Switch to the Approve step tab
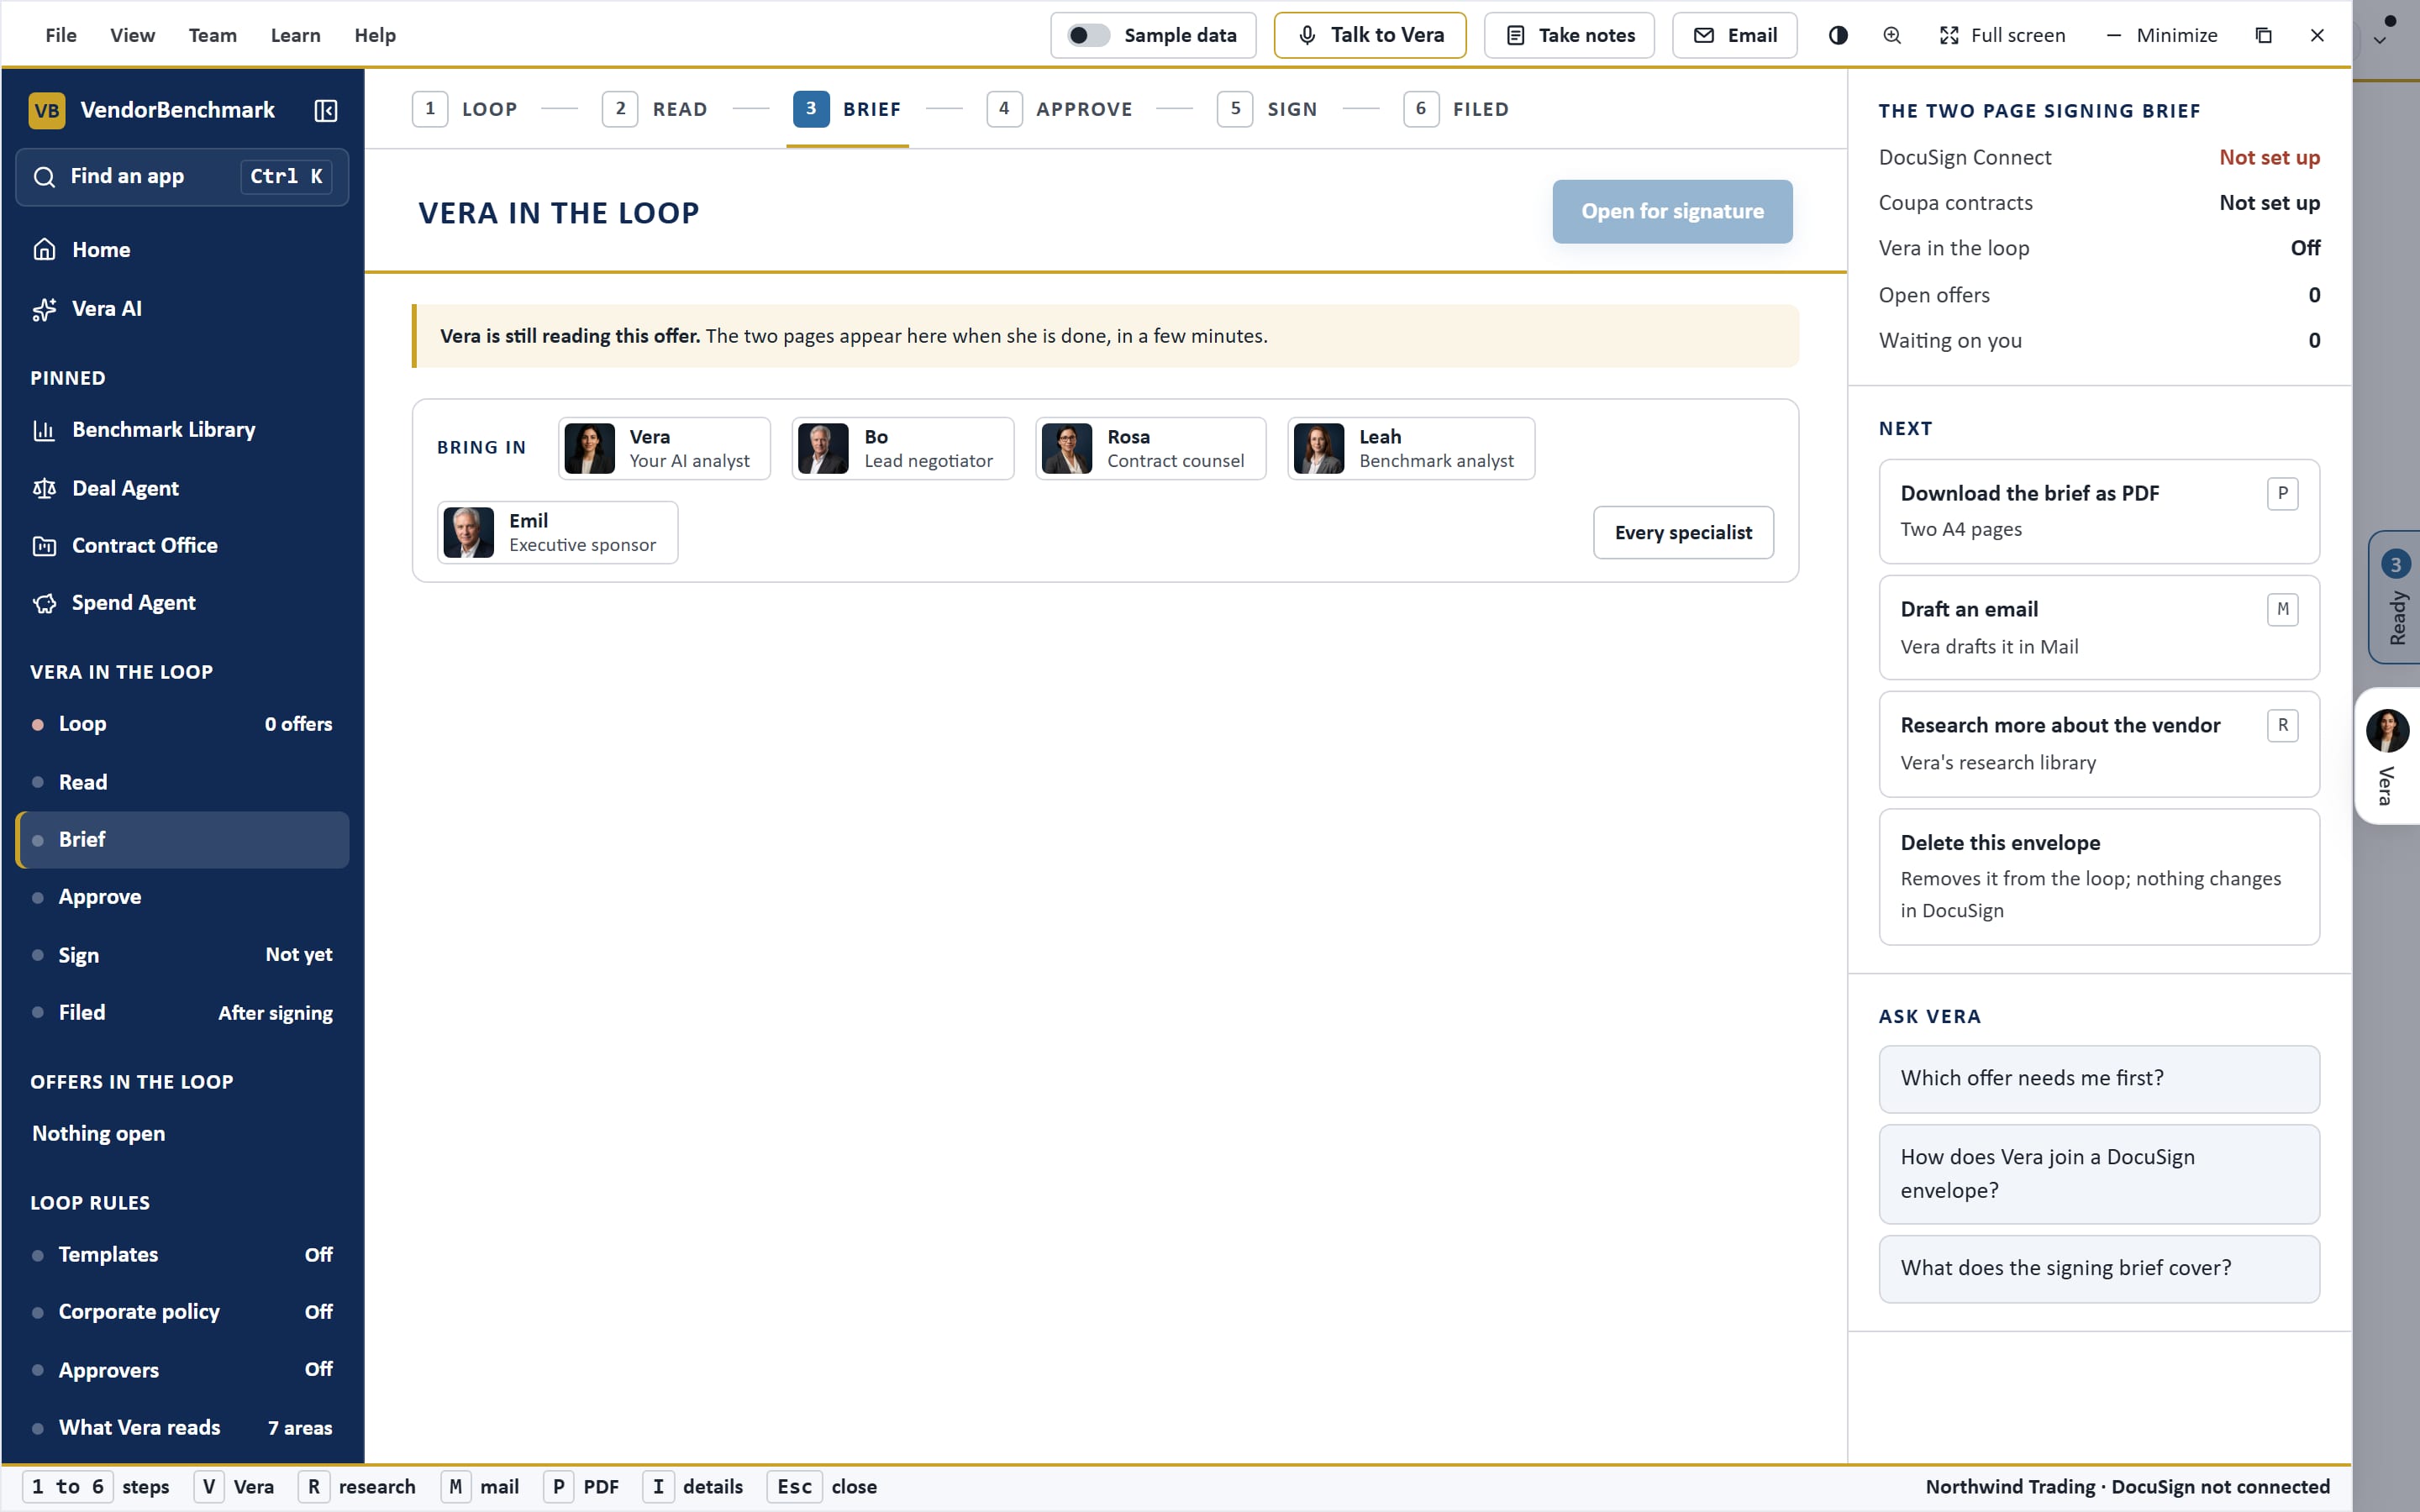Viewport: 2420px width, 1512px height. [x=1060, y=109]
